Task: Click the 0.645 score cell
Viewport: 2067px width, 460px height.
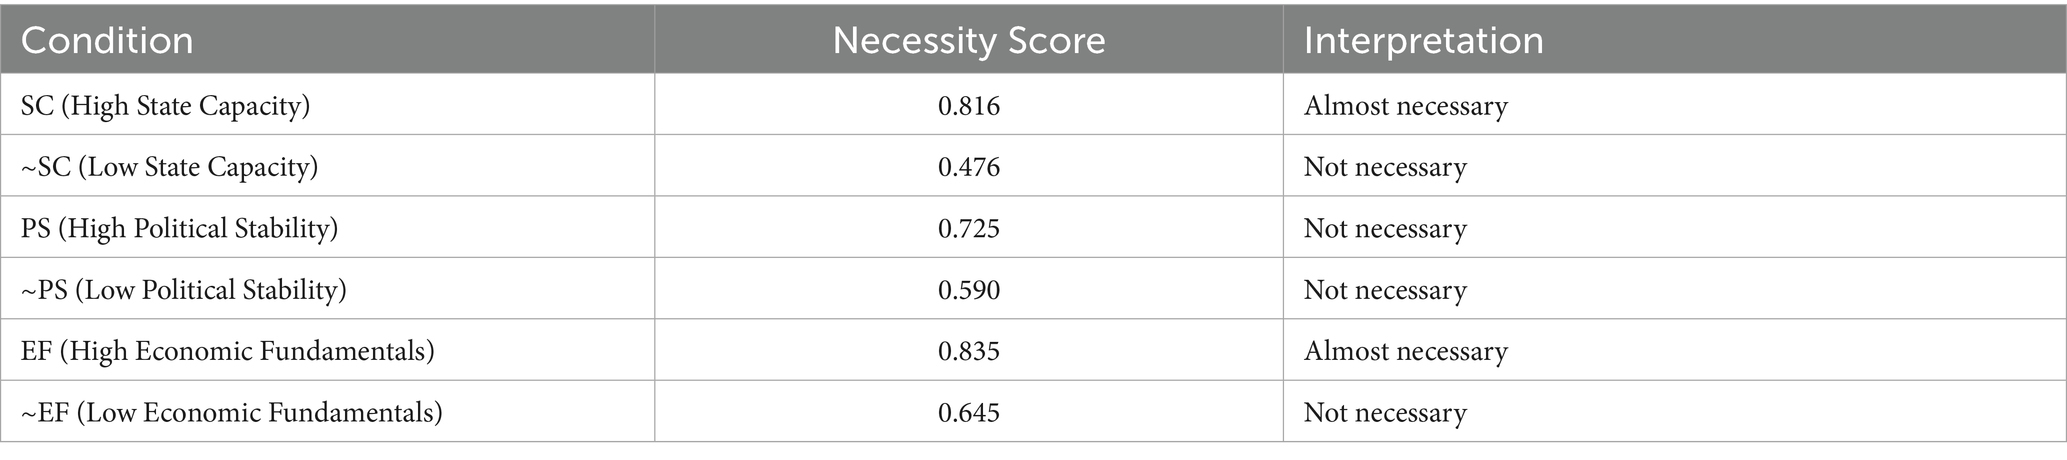Action: [968, 412]
